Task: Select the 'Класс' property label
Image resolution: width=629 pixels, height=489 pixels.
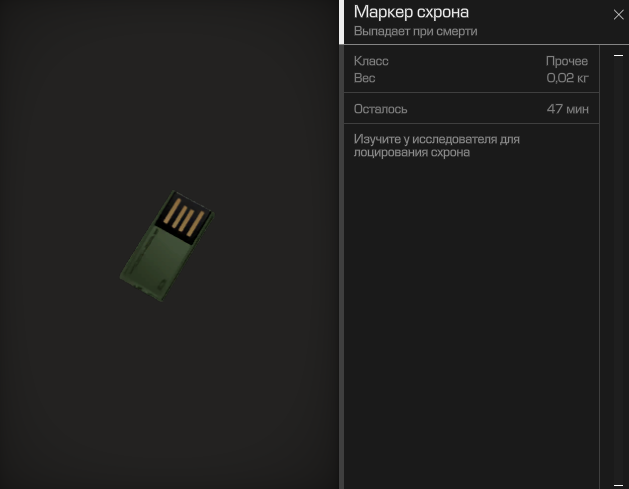Action: point(371,61)
